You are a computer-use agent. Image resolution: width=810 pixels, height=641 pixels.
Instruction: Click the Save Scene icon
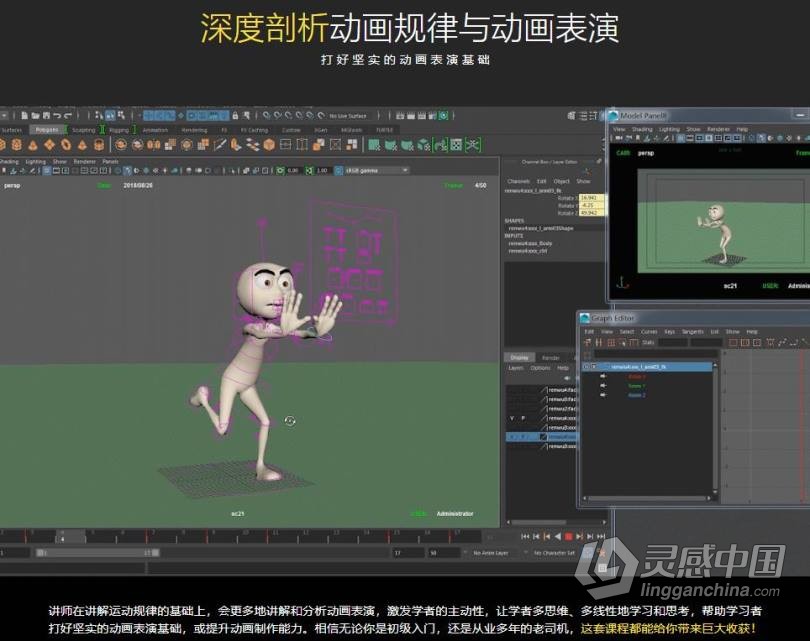pos(46,115)
